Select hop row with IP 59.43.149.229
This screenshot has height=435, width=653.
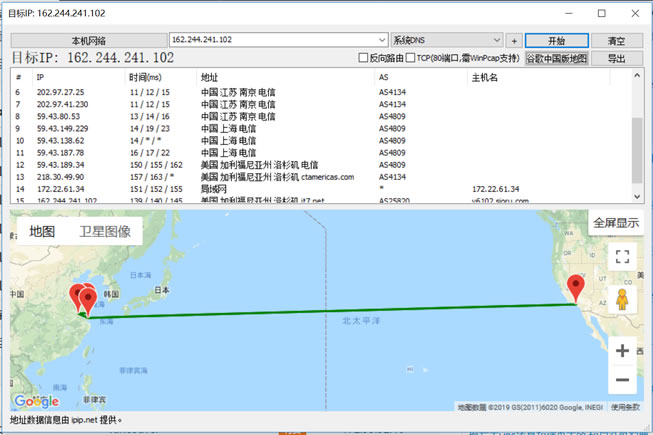coord(321,128)
